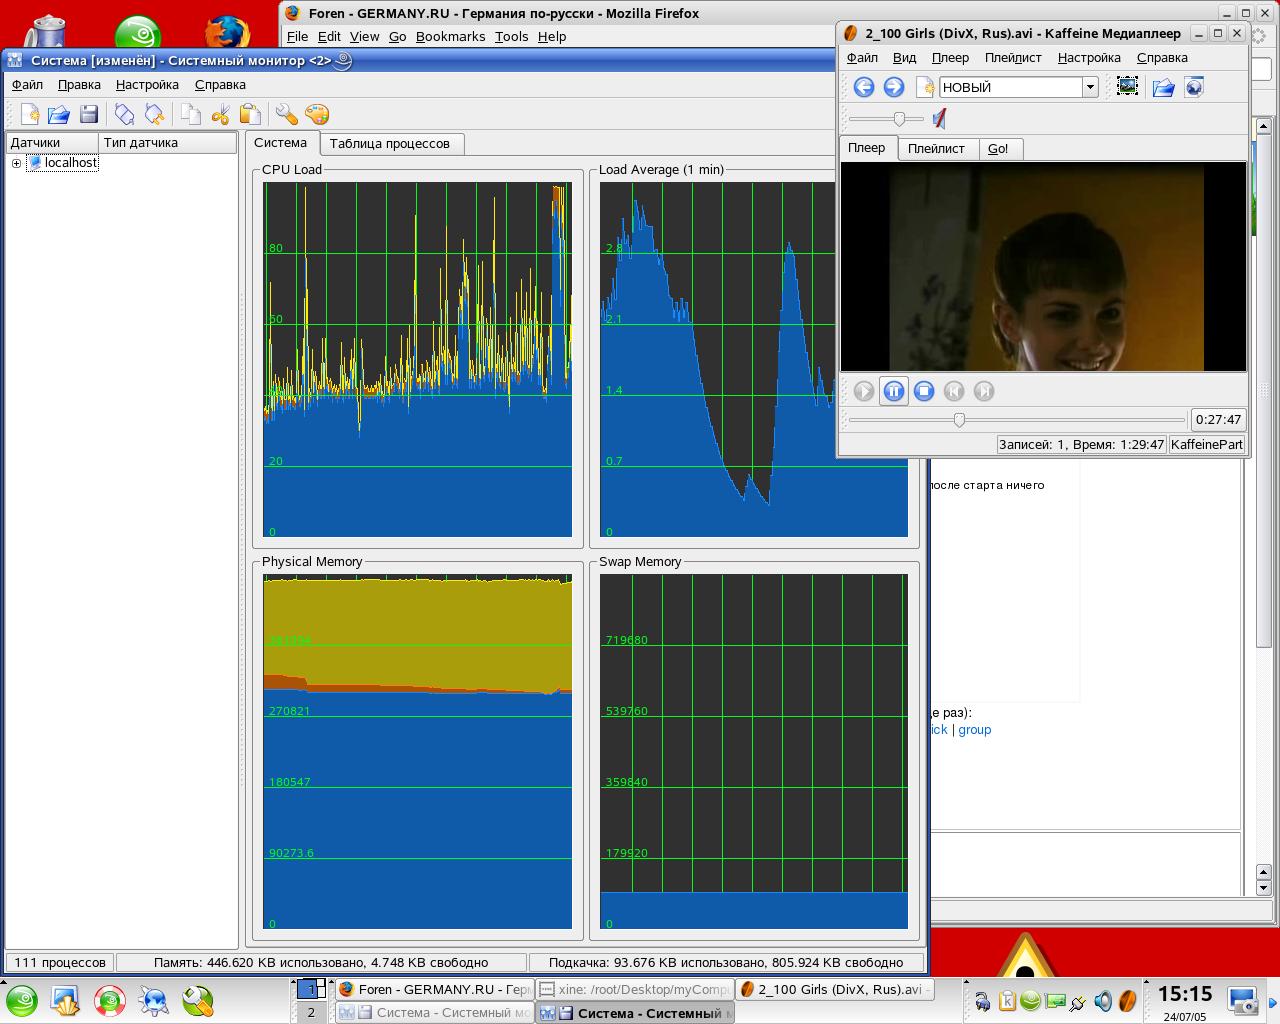Click the cut scissors icon
This screenshot has height=1024, width=1280.
click(220, 114)
